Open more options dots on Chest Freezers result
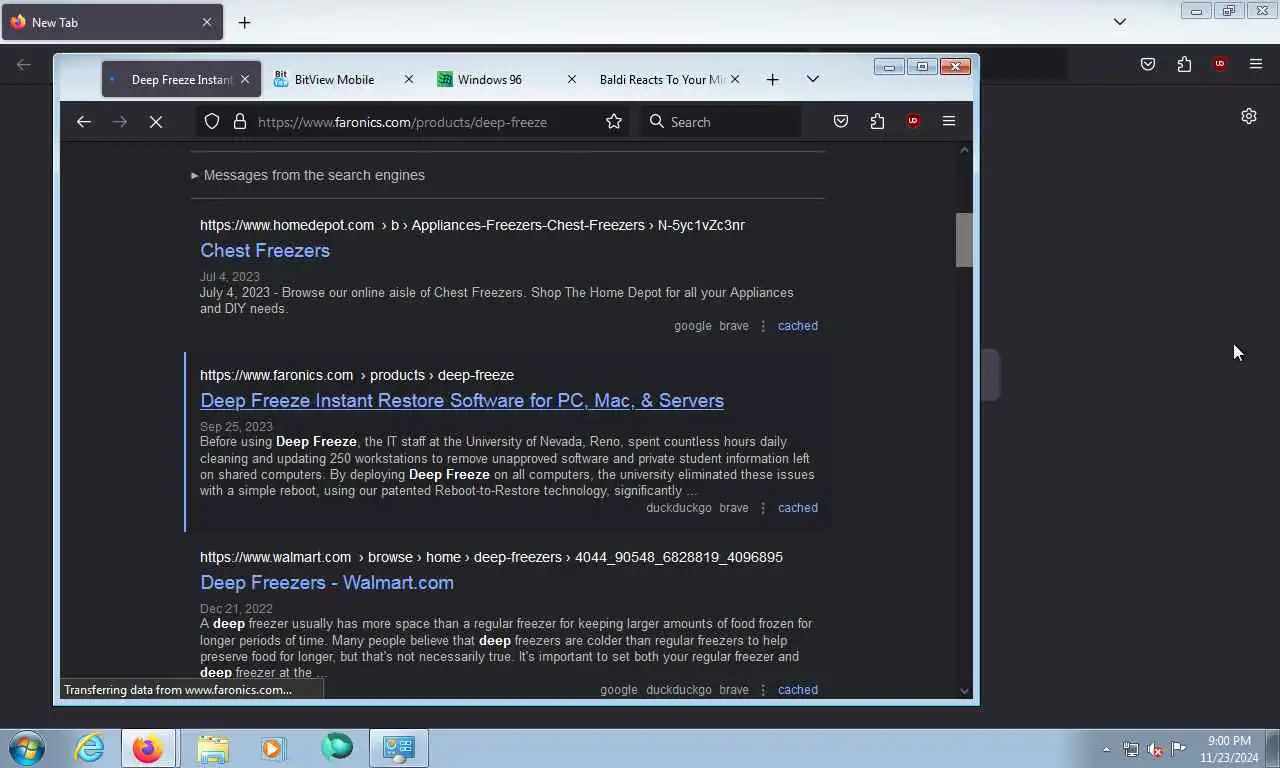The image size is (1280, 768). tap(763, 326)
